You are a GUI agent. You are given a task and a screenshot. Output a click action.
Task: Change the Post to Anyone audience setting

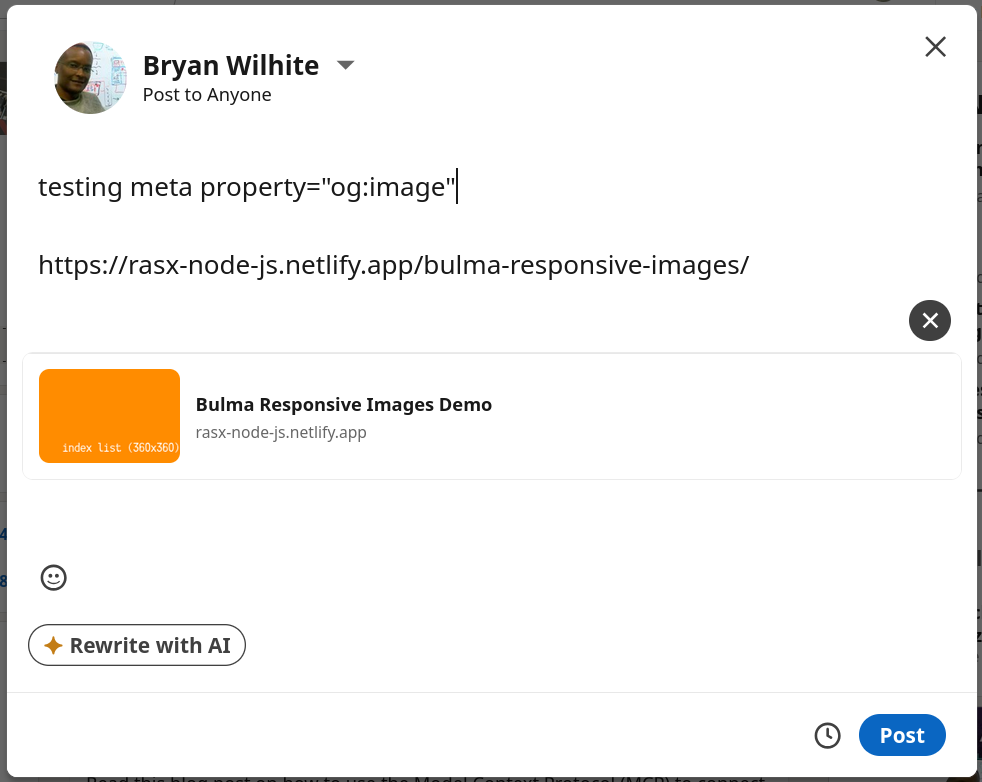pyautogui.click(x=207, y=94)
